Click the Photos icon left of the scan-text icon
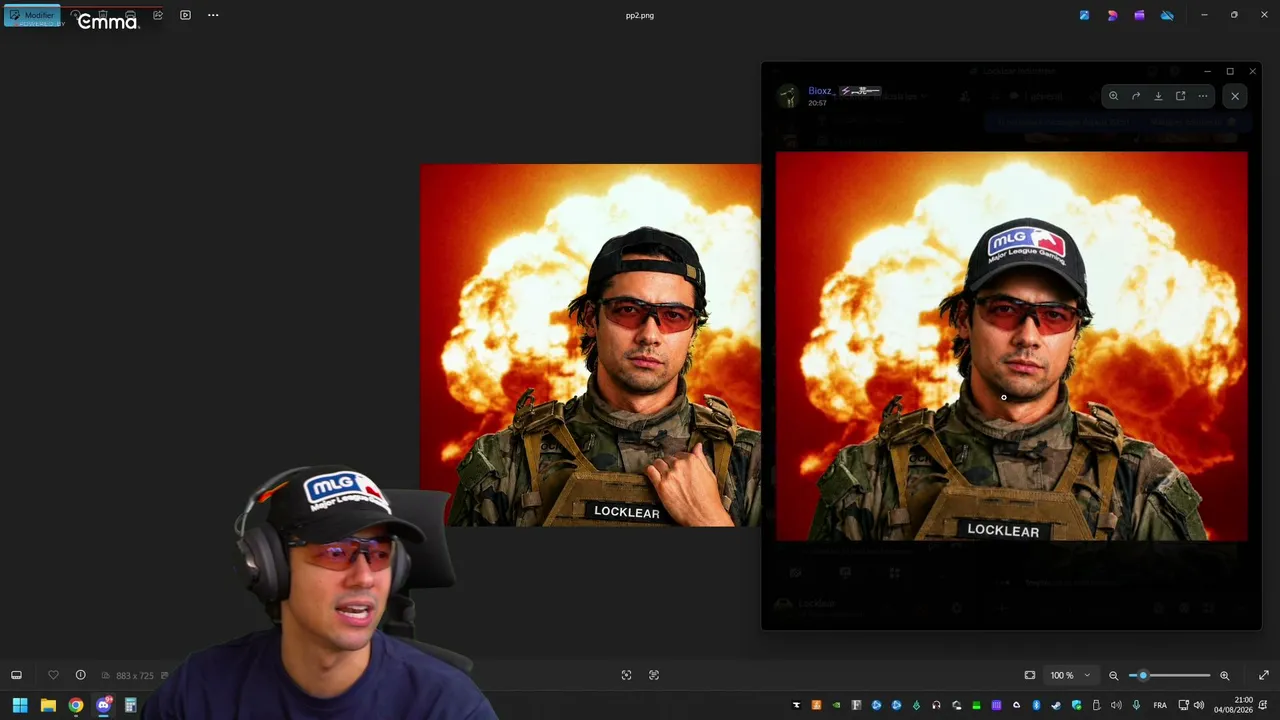This screenshot has height=720, width=1280. [626, 675]
